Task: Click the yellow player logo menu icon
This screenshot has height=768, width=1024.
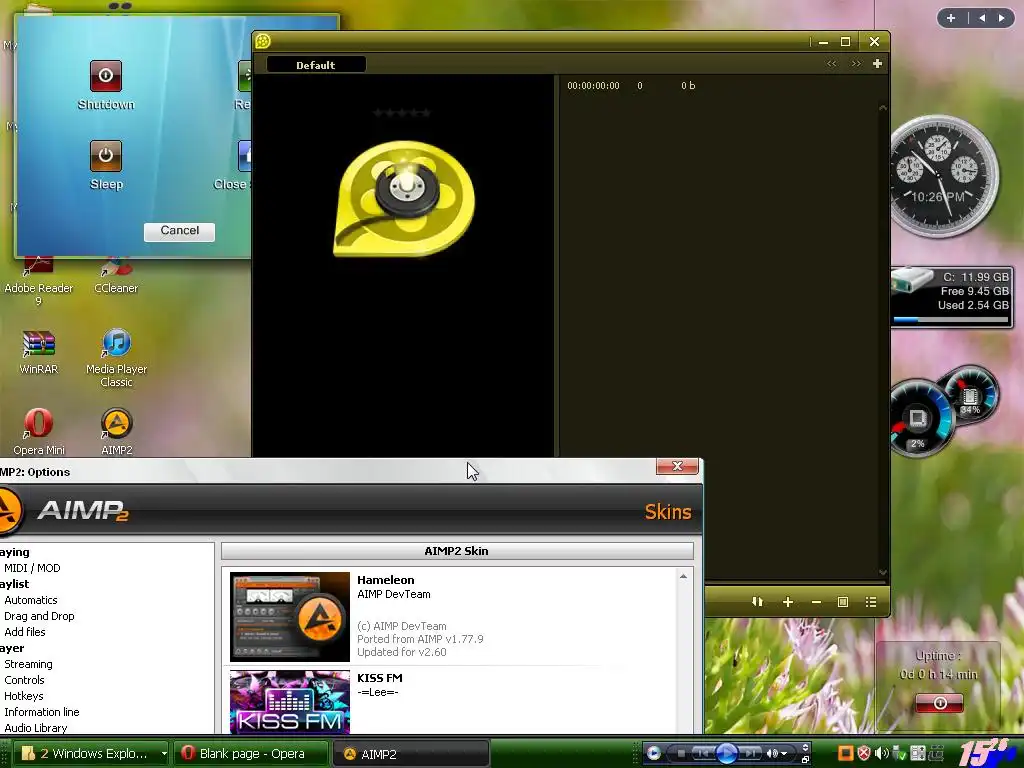Action: point(263,41)
